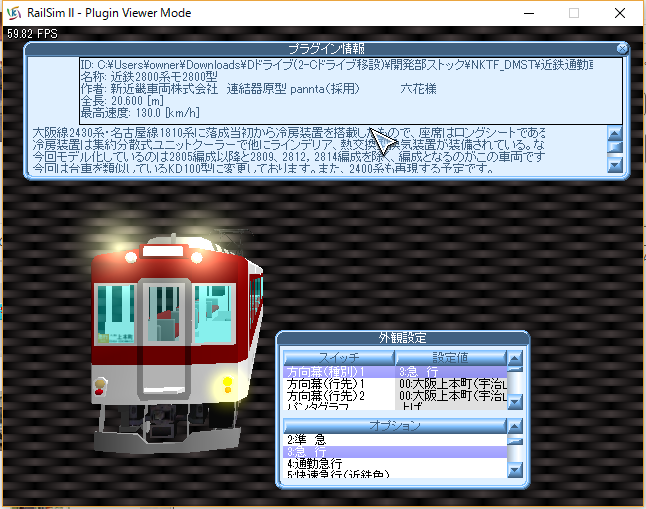Click the description scroll-up arrow
646x509 pixels.
tap(615, 134)
